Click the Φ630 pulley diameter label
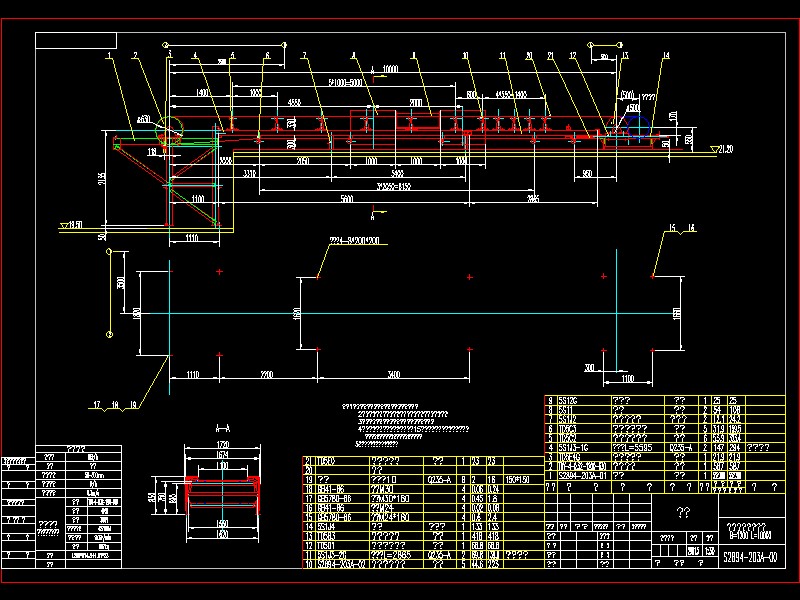Screen dimensions: 800x600 (144, 119)
